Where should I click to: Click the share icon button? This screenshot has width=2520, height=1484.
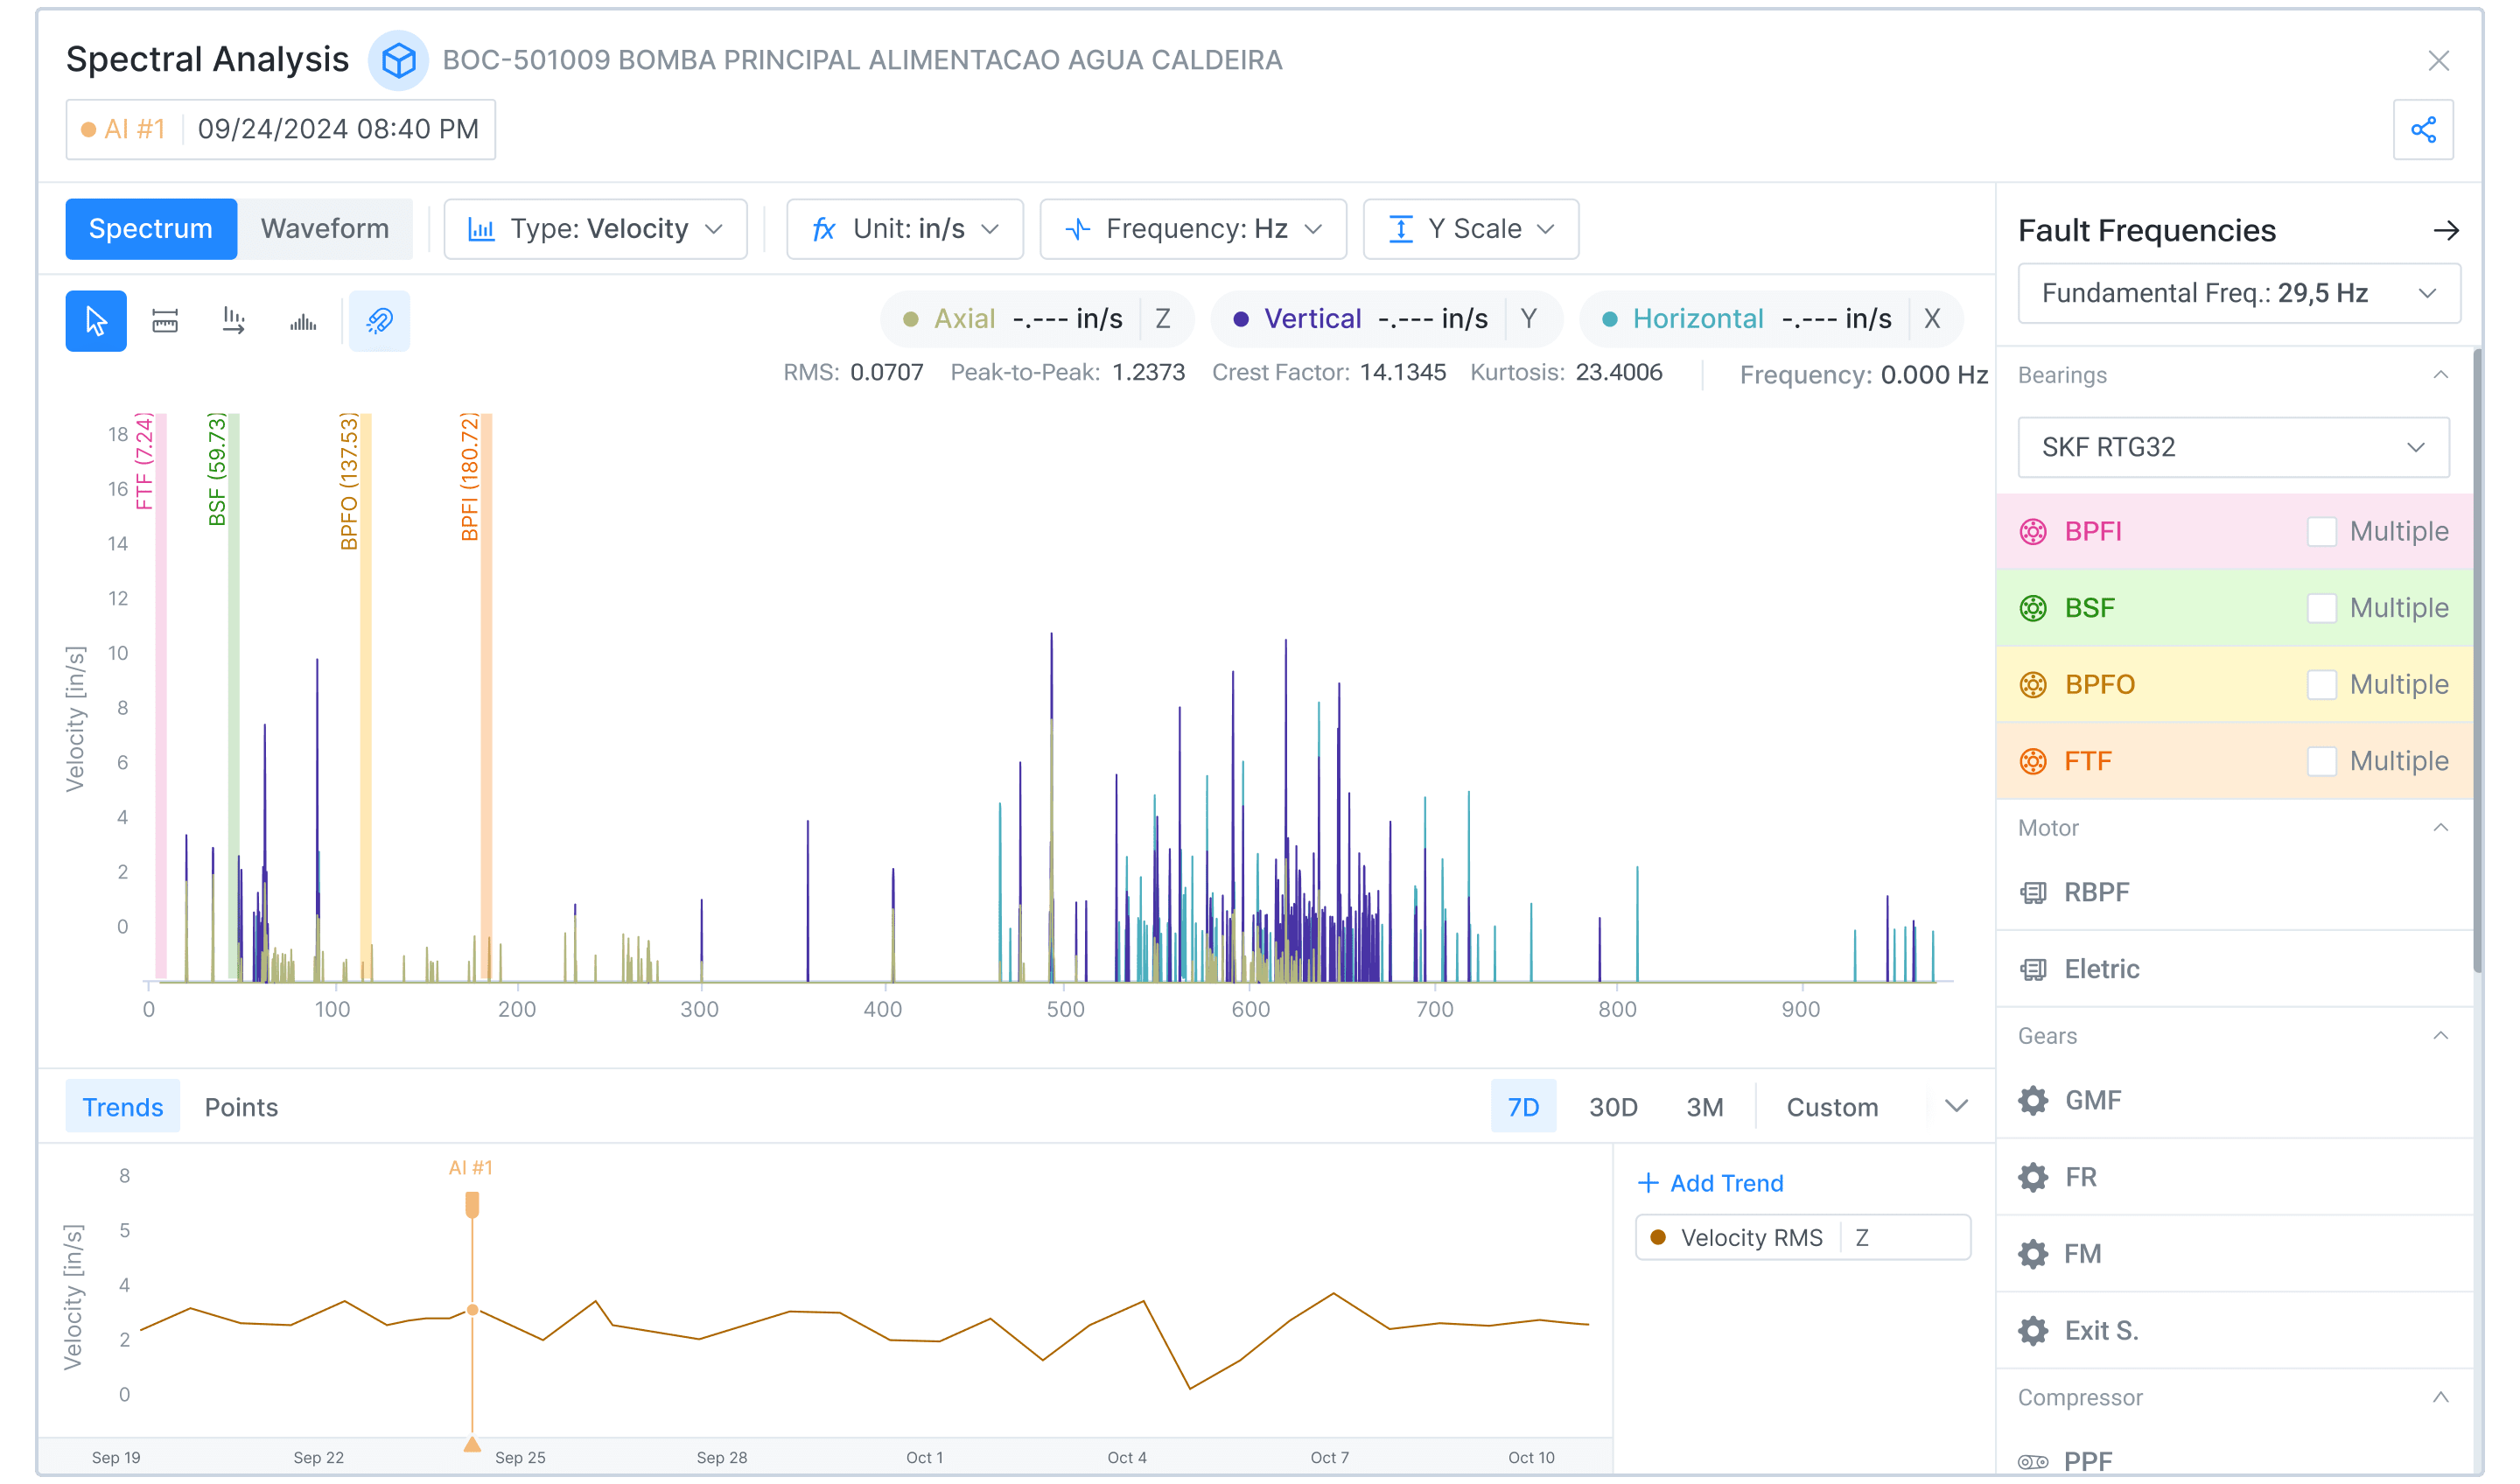pyautogui.click(x=2422, y=129)
